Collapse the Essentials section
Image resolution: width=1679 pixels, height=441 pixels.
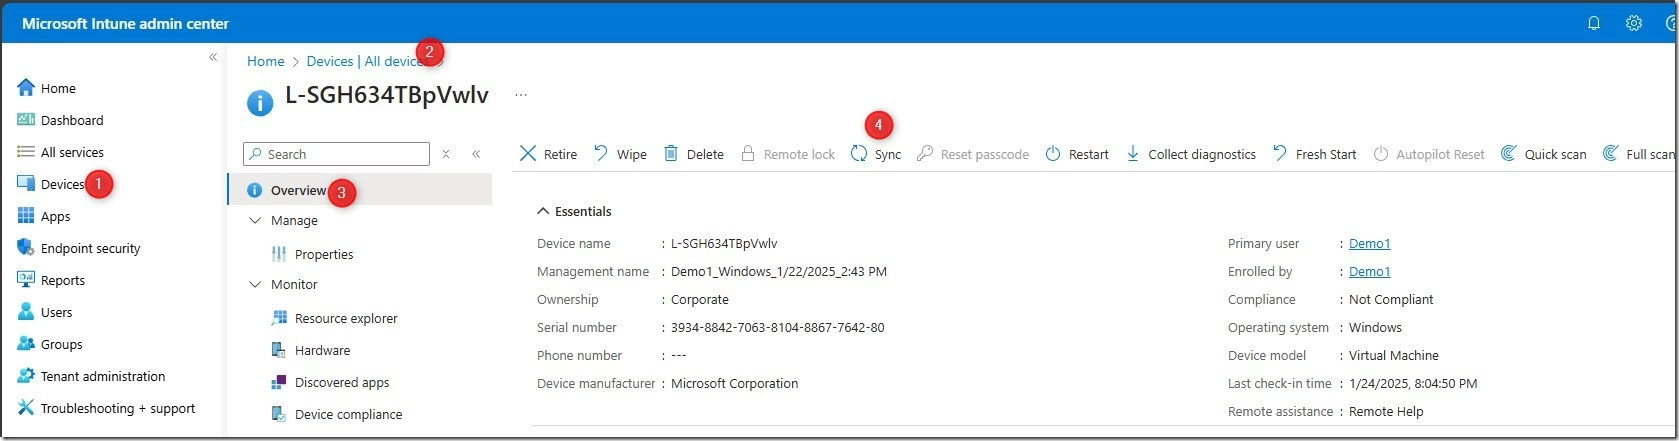(543, 211)
